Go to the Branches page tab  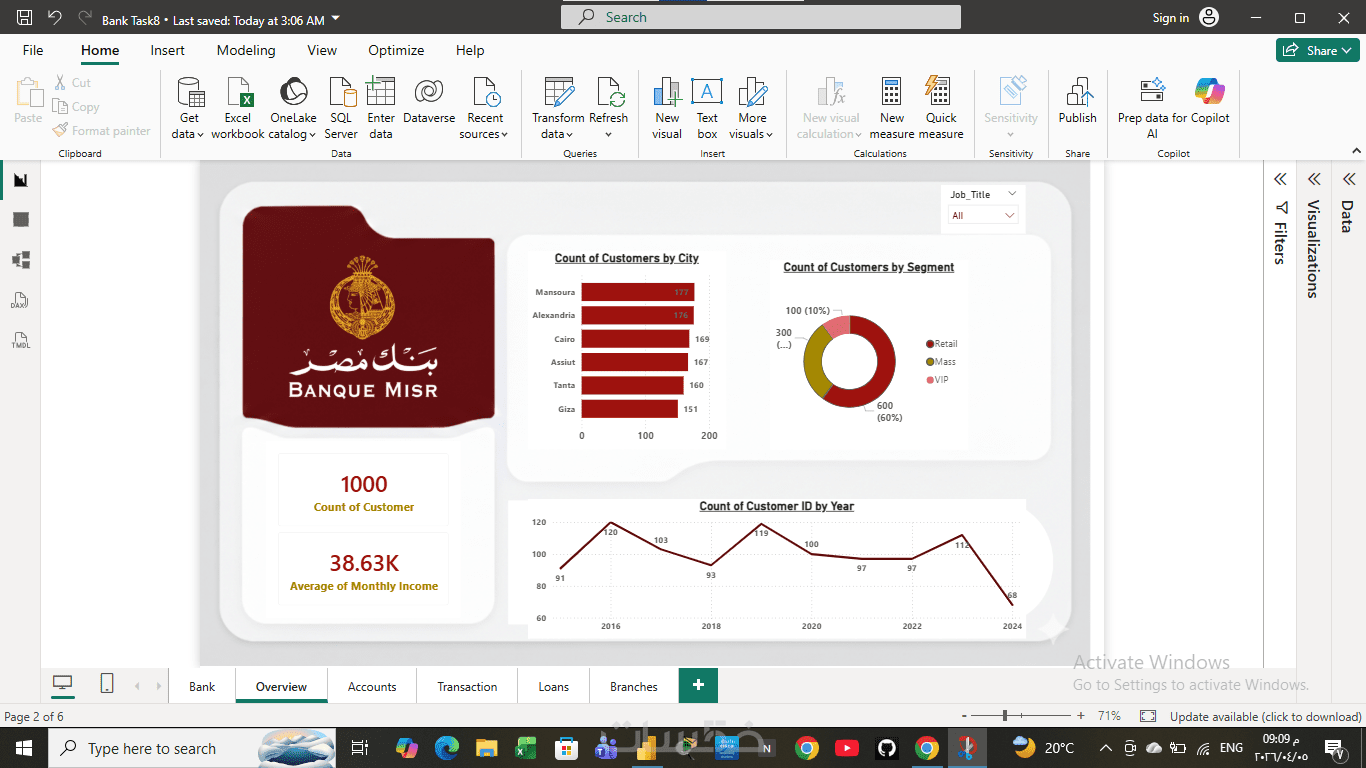(x=634, y=686)
